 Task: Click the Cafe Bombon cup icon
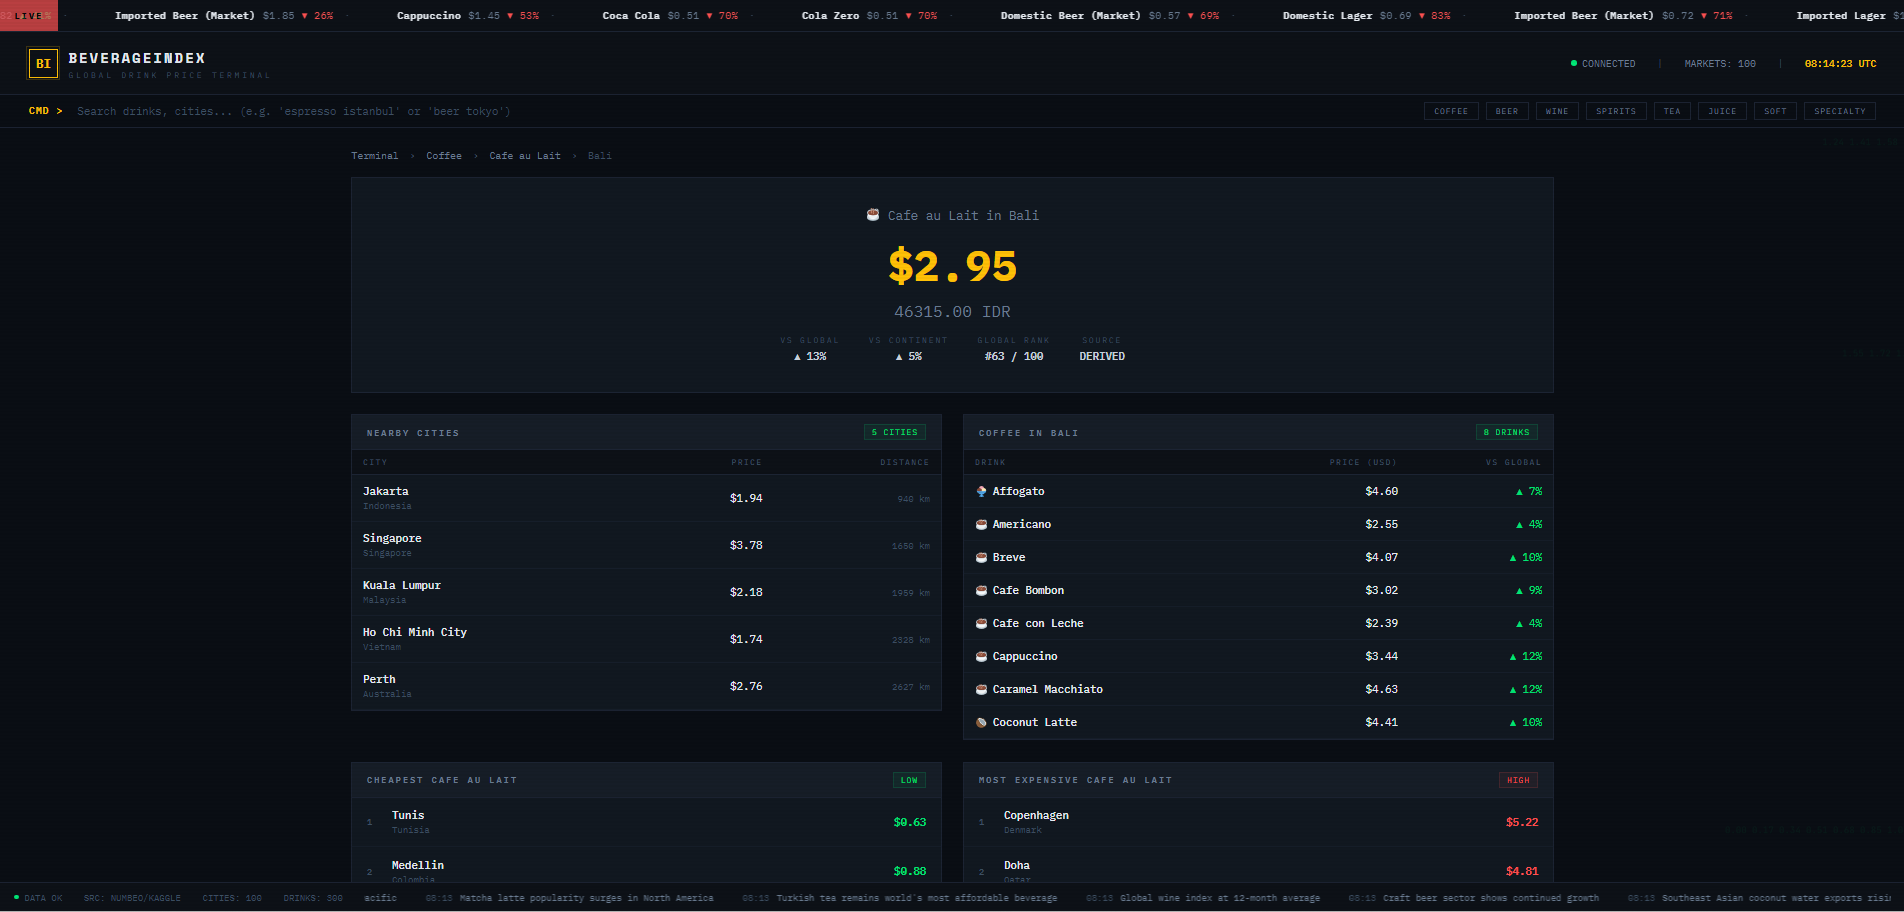981,590
